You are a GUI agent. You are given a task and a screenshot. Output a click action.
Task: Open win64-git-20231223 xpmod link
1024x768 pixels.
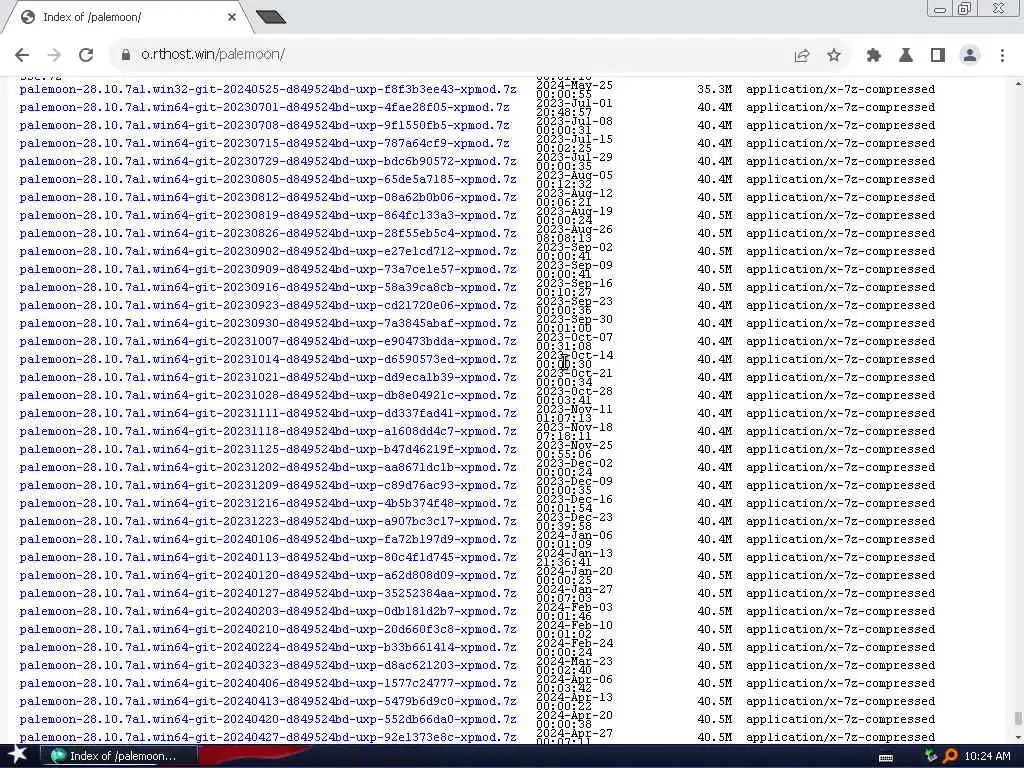point(268,521)
